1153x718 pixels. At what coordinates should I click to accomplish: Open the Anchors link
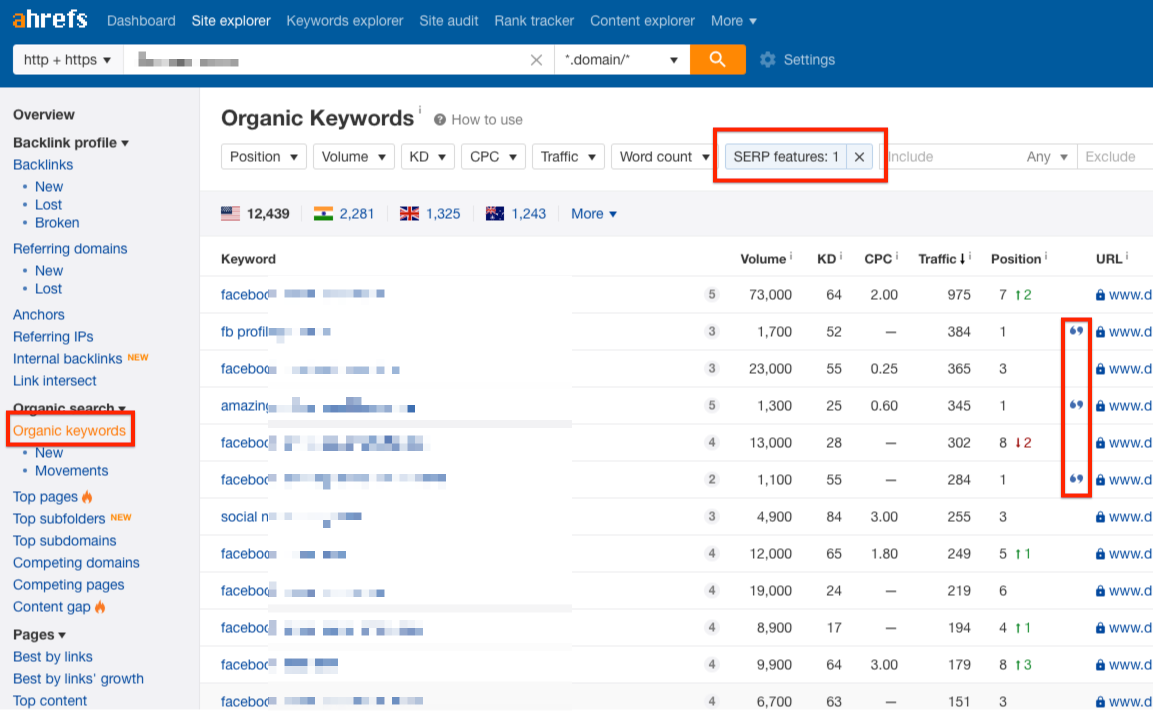[38, 314]
